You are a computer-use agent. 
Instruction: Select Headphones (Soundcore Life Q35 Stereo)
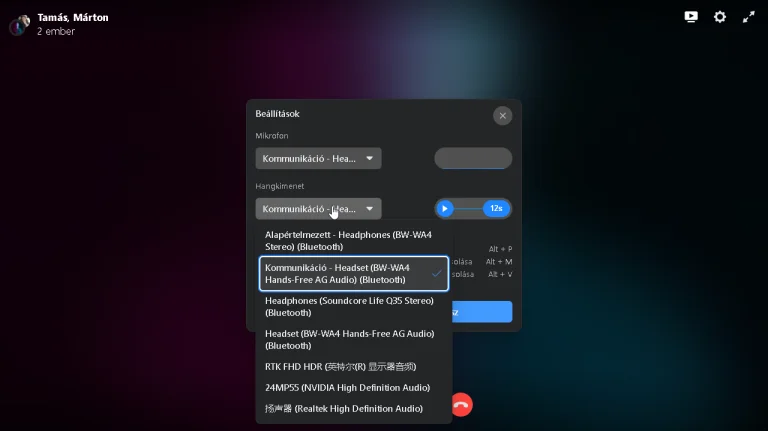(x=354, y=307)
